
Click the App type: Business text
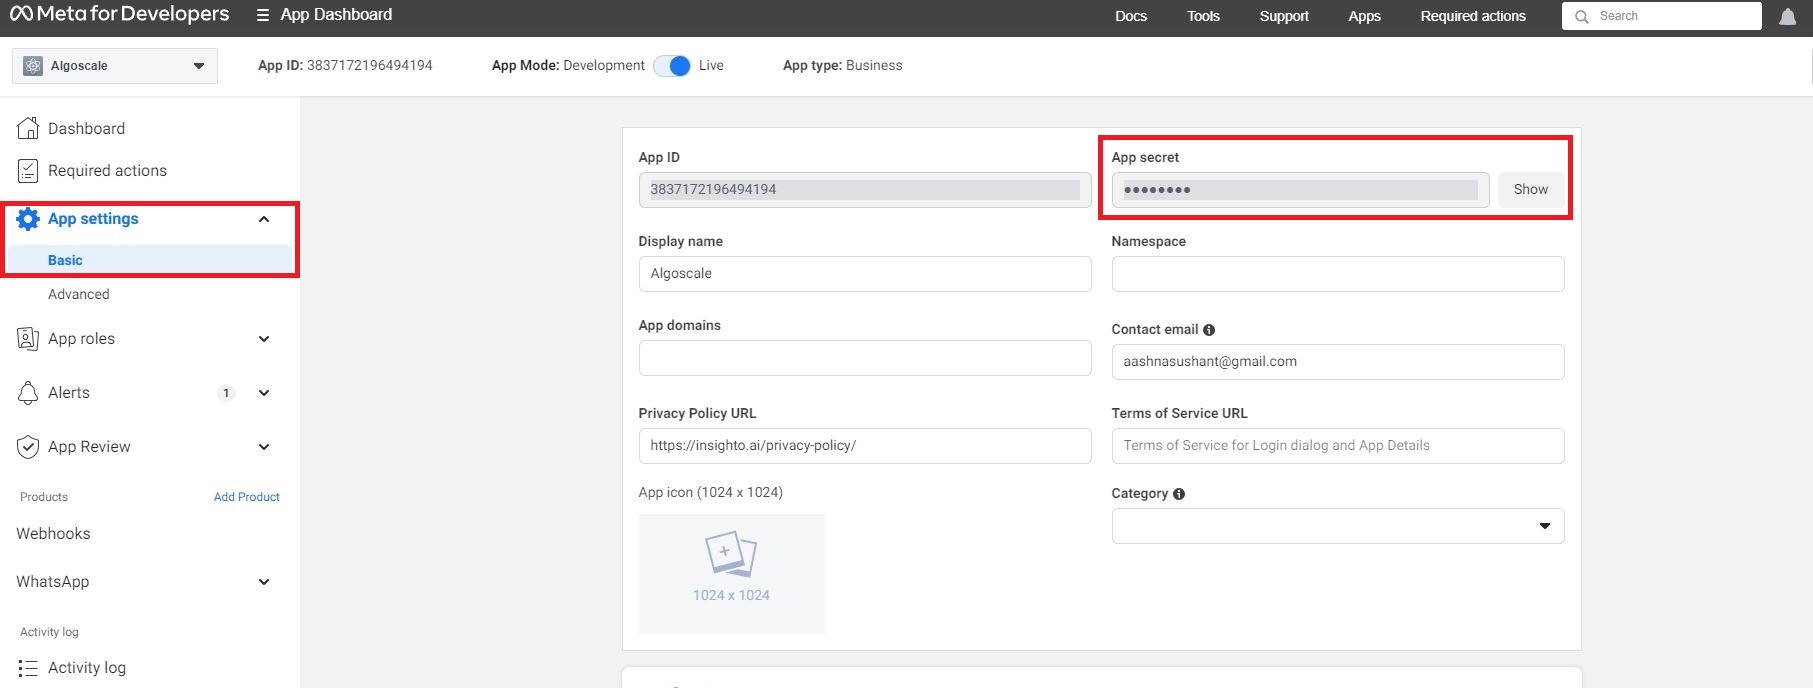843,65
